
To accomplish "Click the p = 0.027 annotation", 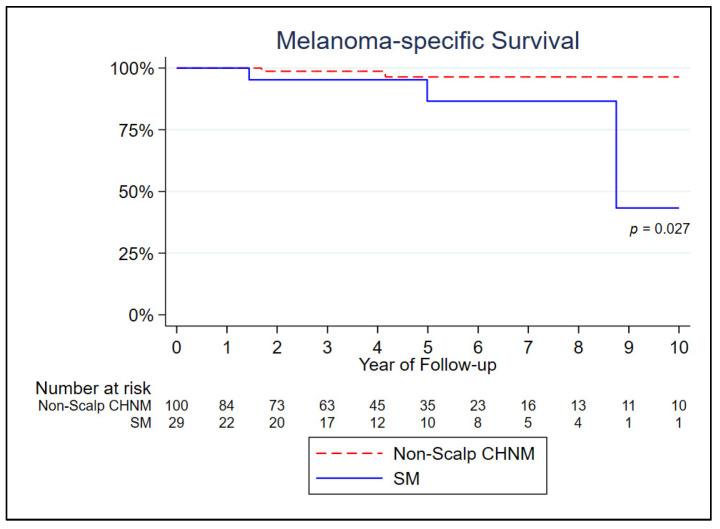I will [659, 229].
